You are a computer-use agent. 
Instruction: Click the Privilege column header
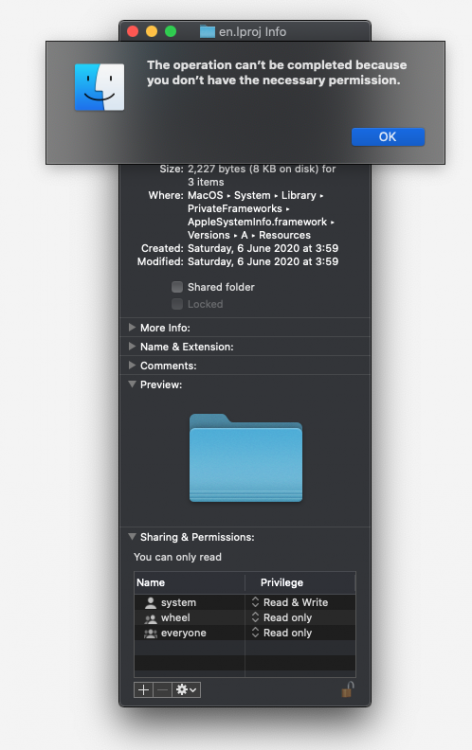300,583
